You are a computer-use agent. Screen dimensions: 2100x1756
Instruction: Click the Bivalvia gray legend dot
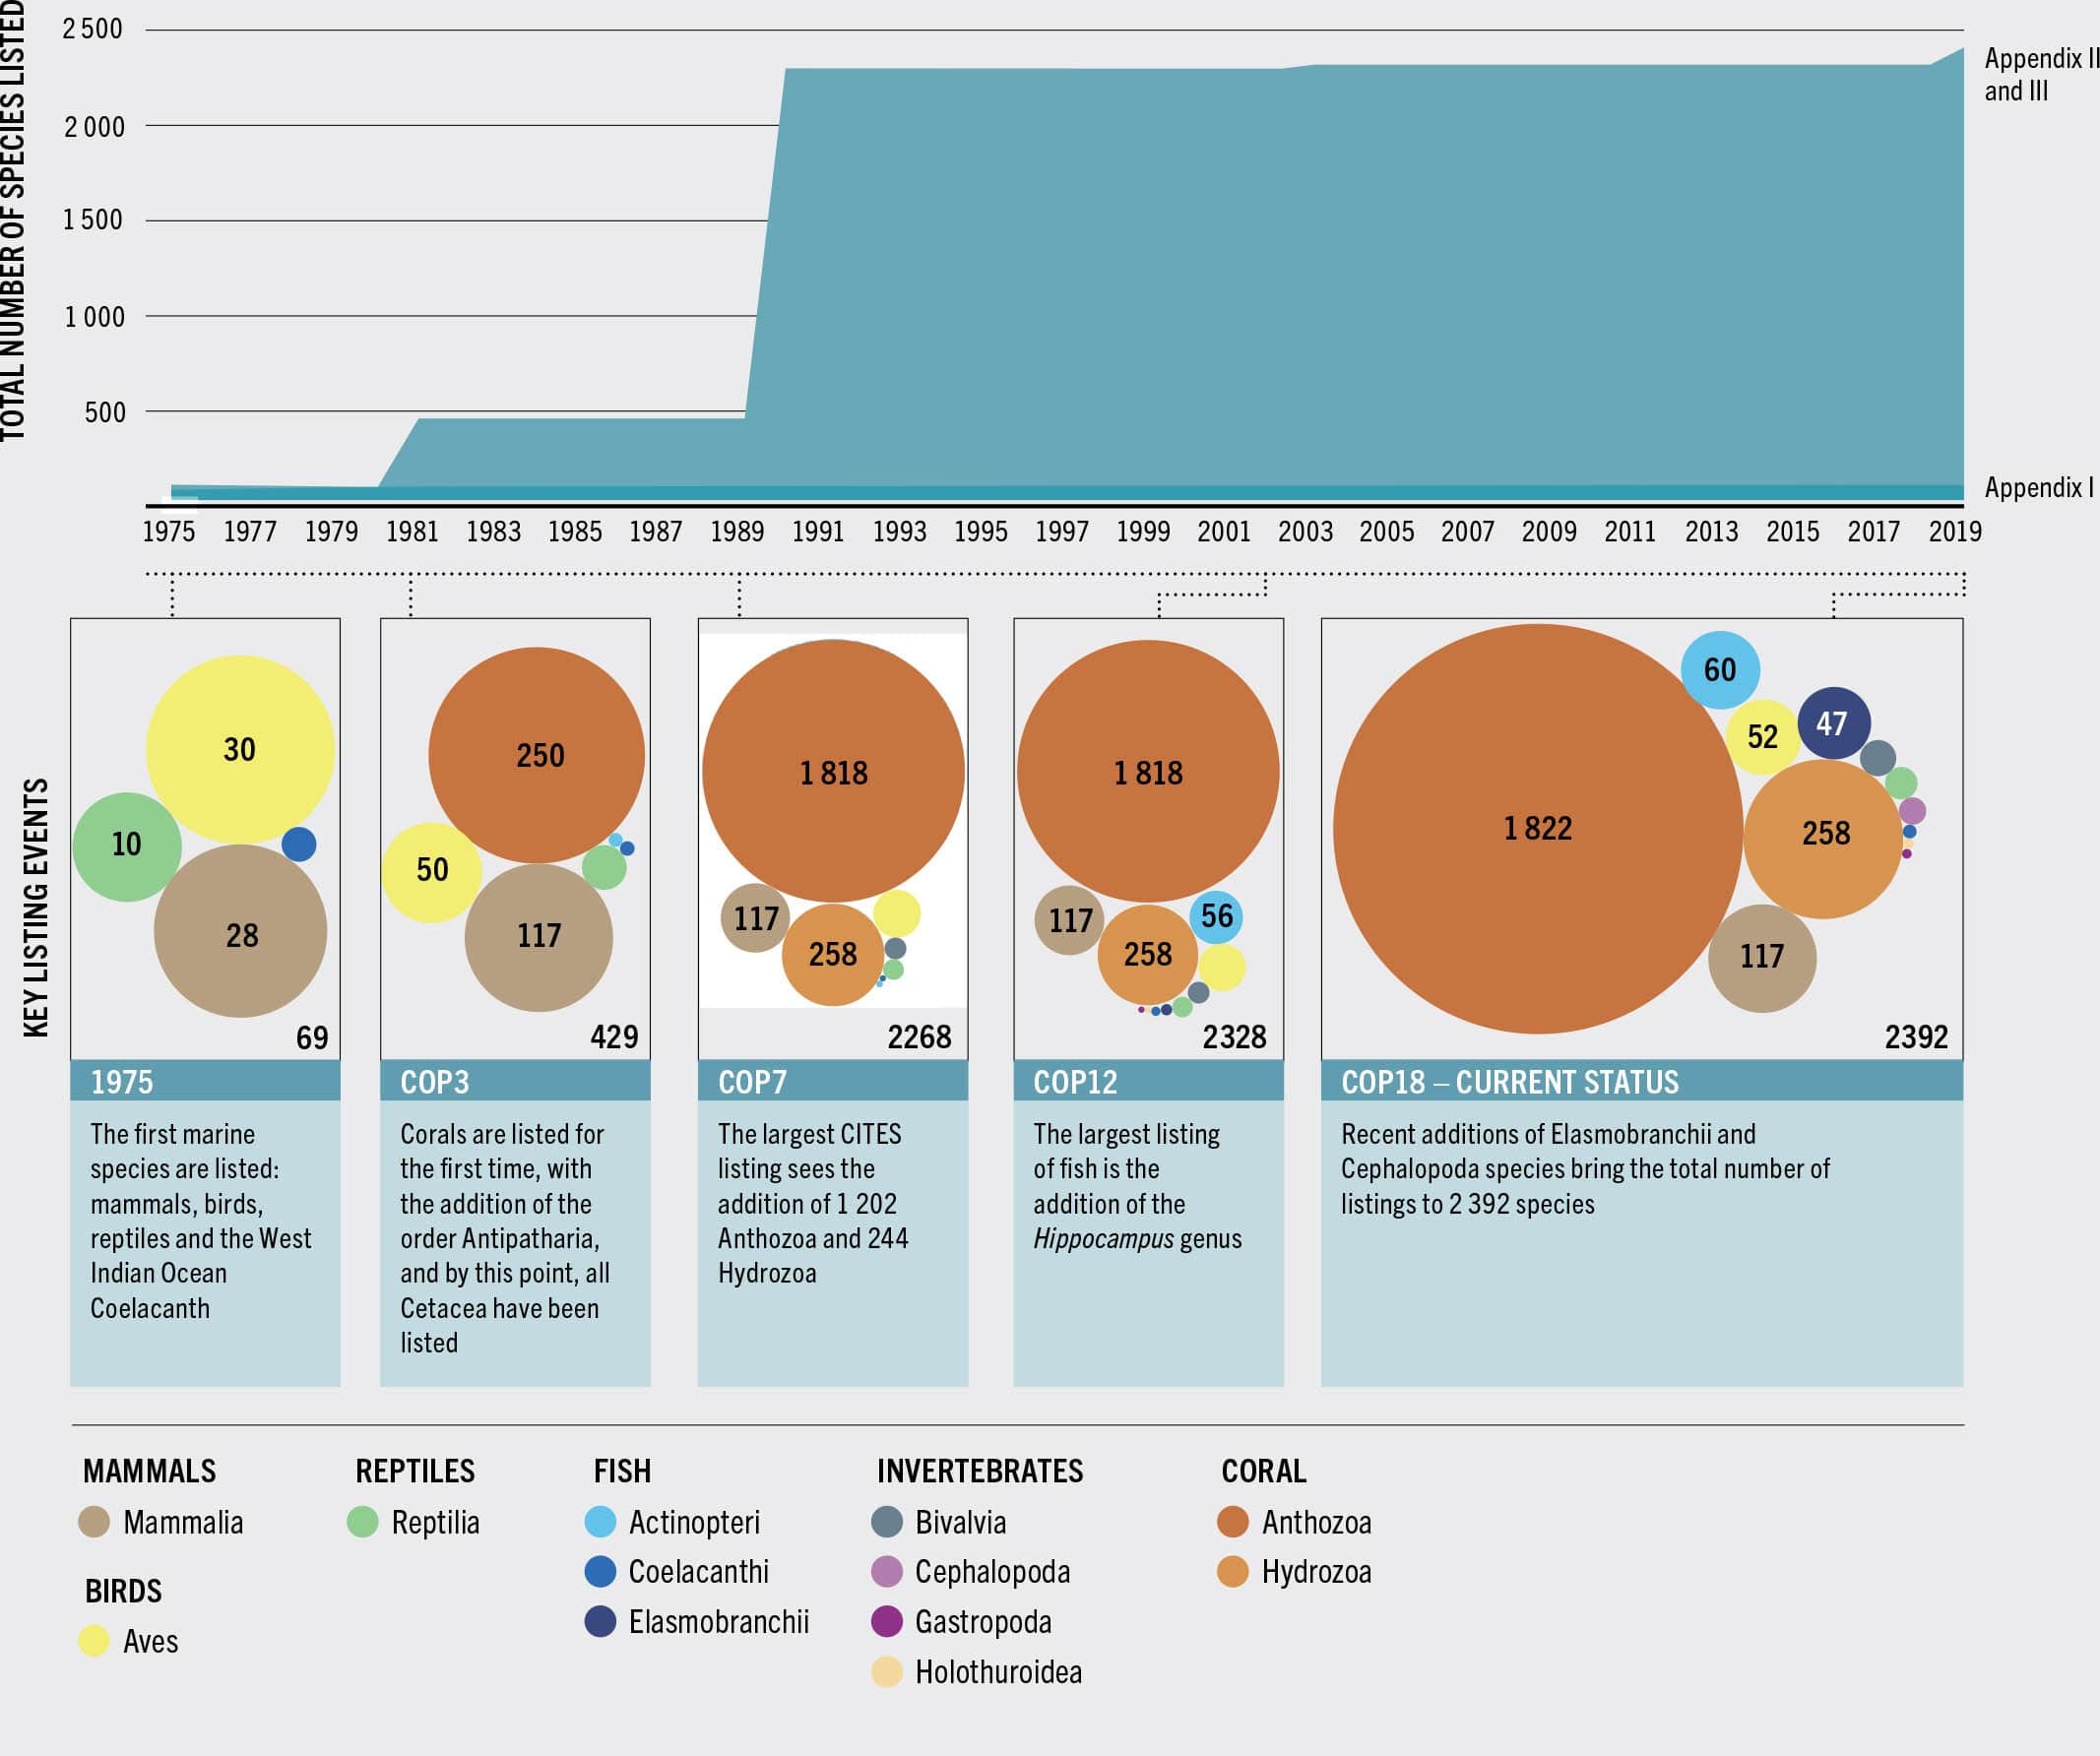tap(887, 1522)
